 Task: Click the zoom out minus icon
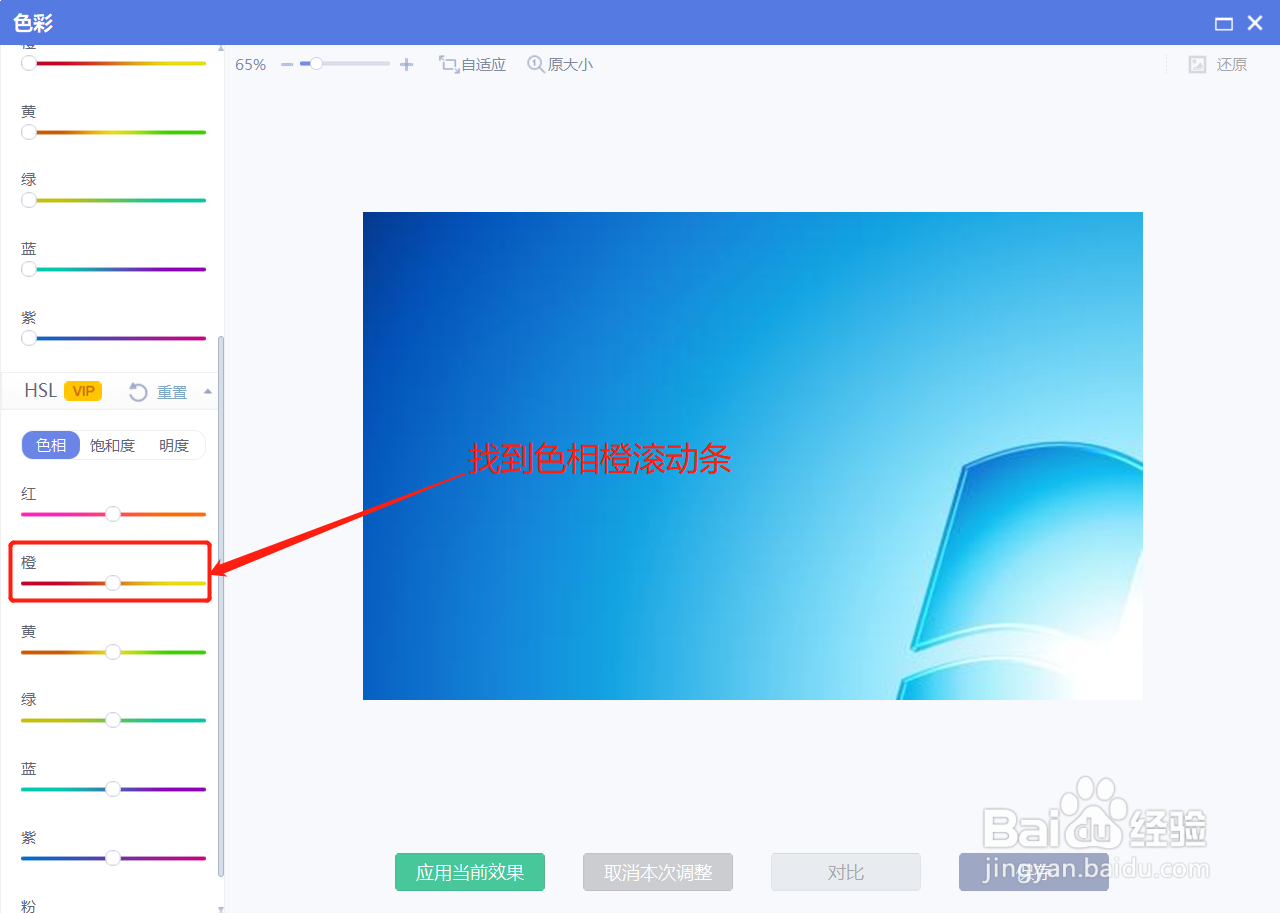tap(287, 64)
